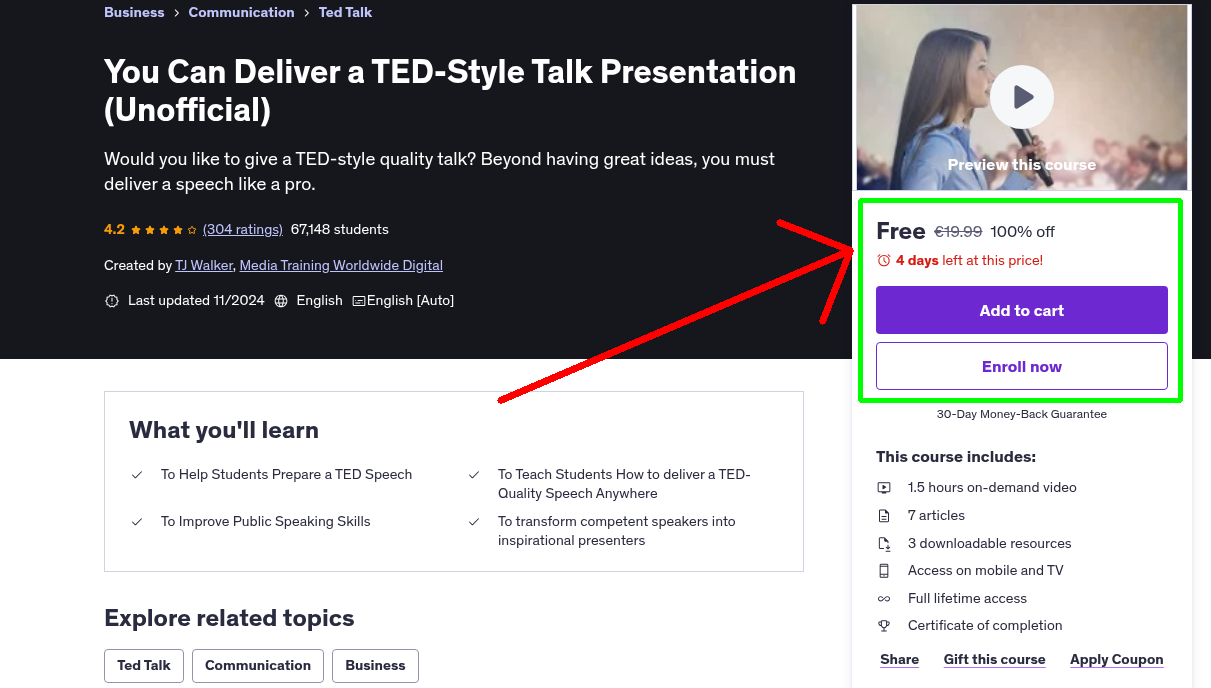Click the Last updated 11/2024 text
Viewport: 1211px width, 688px height.
(x=196, y=301)
